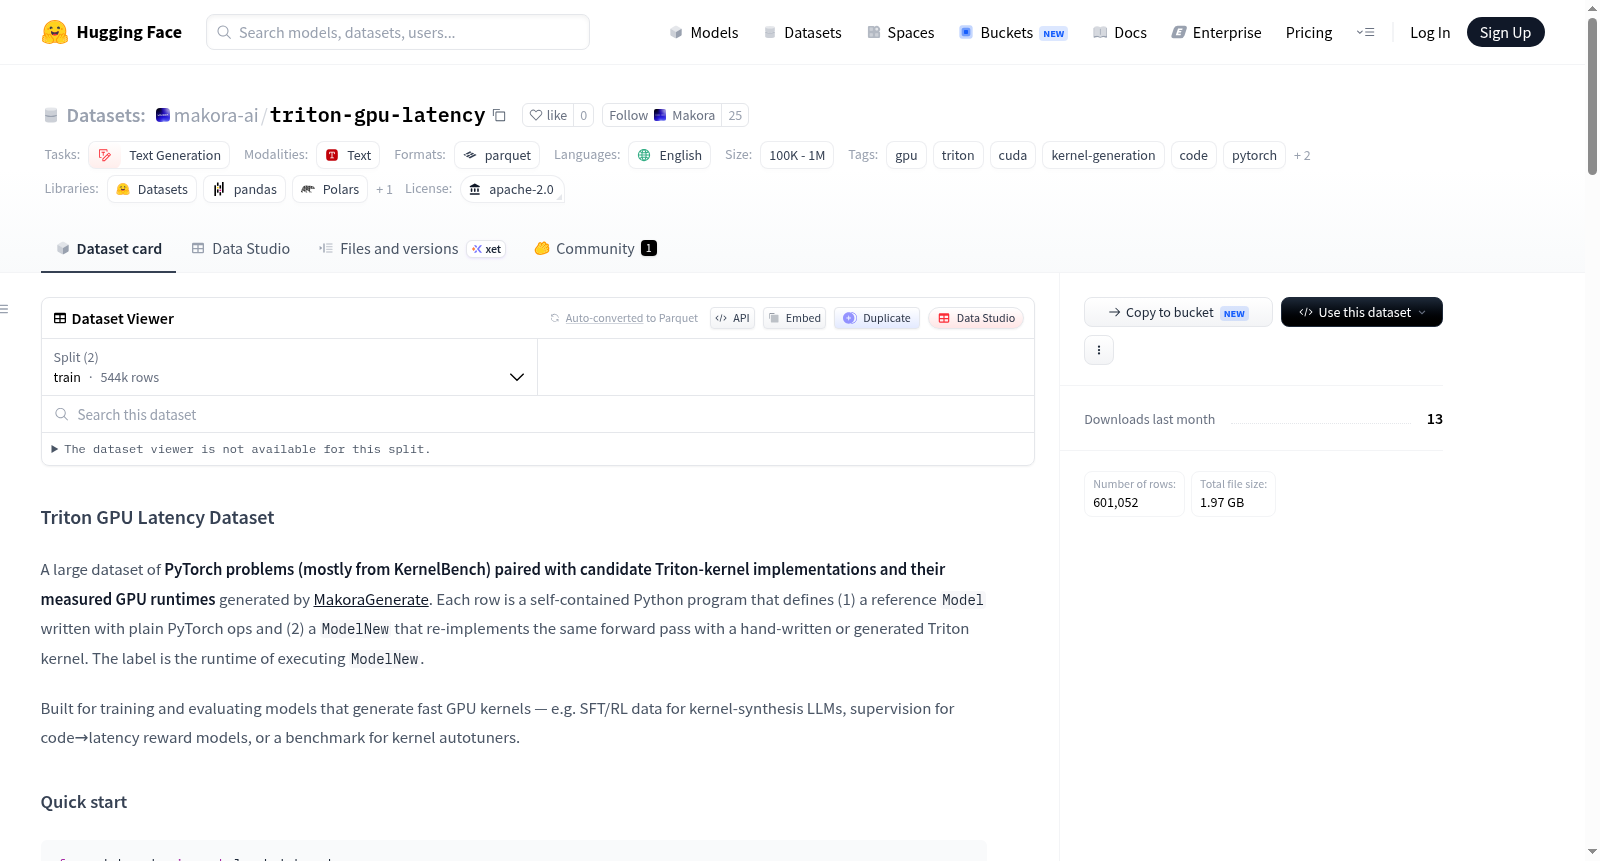Image resolution: width=1600 pixels, height=861 pixels.
Task: Go to Spaces in navigation
Action: click(900, 32)
